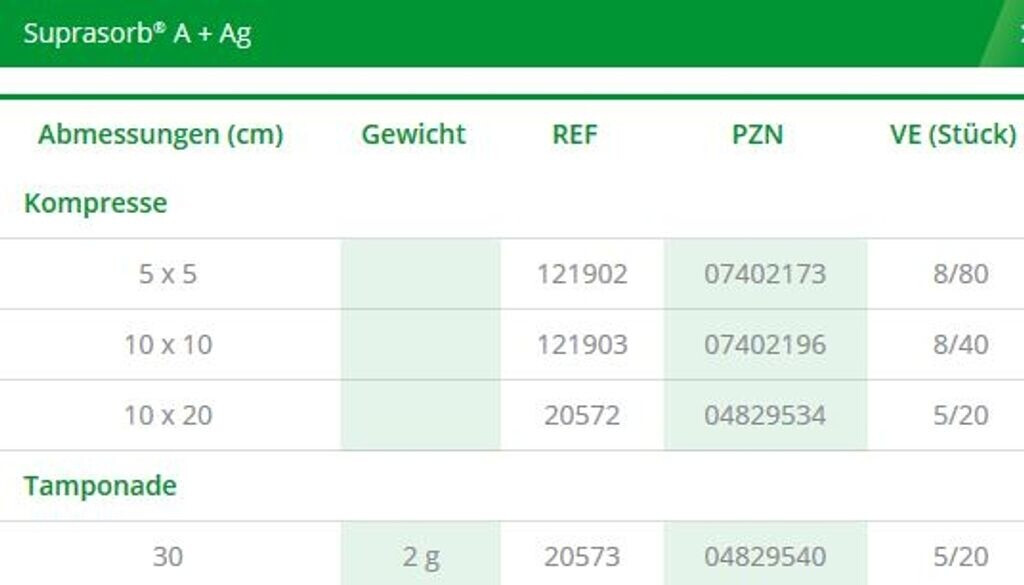Click the 10 x 10 dimension cell
The width and height of the screenshot is (1024, 585).
click(168, 345)
